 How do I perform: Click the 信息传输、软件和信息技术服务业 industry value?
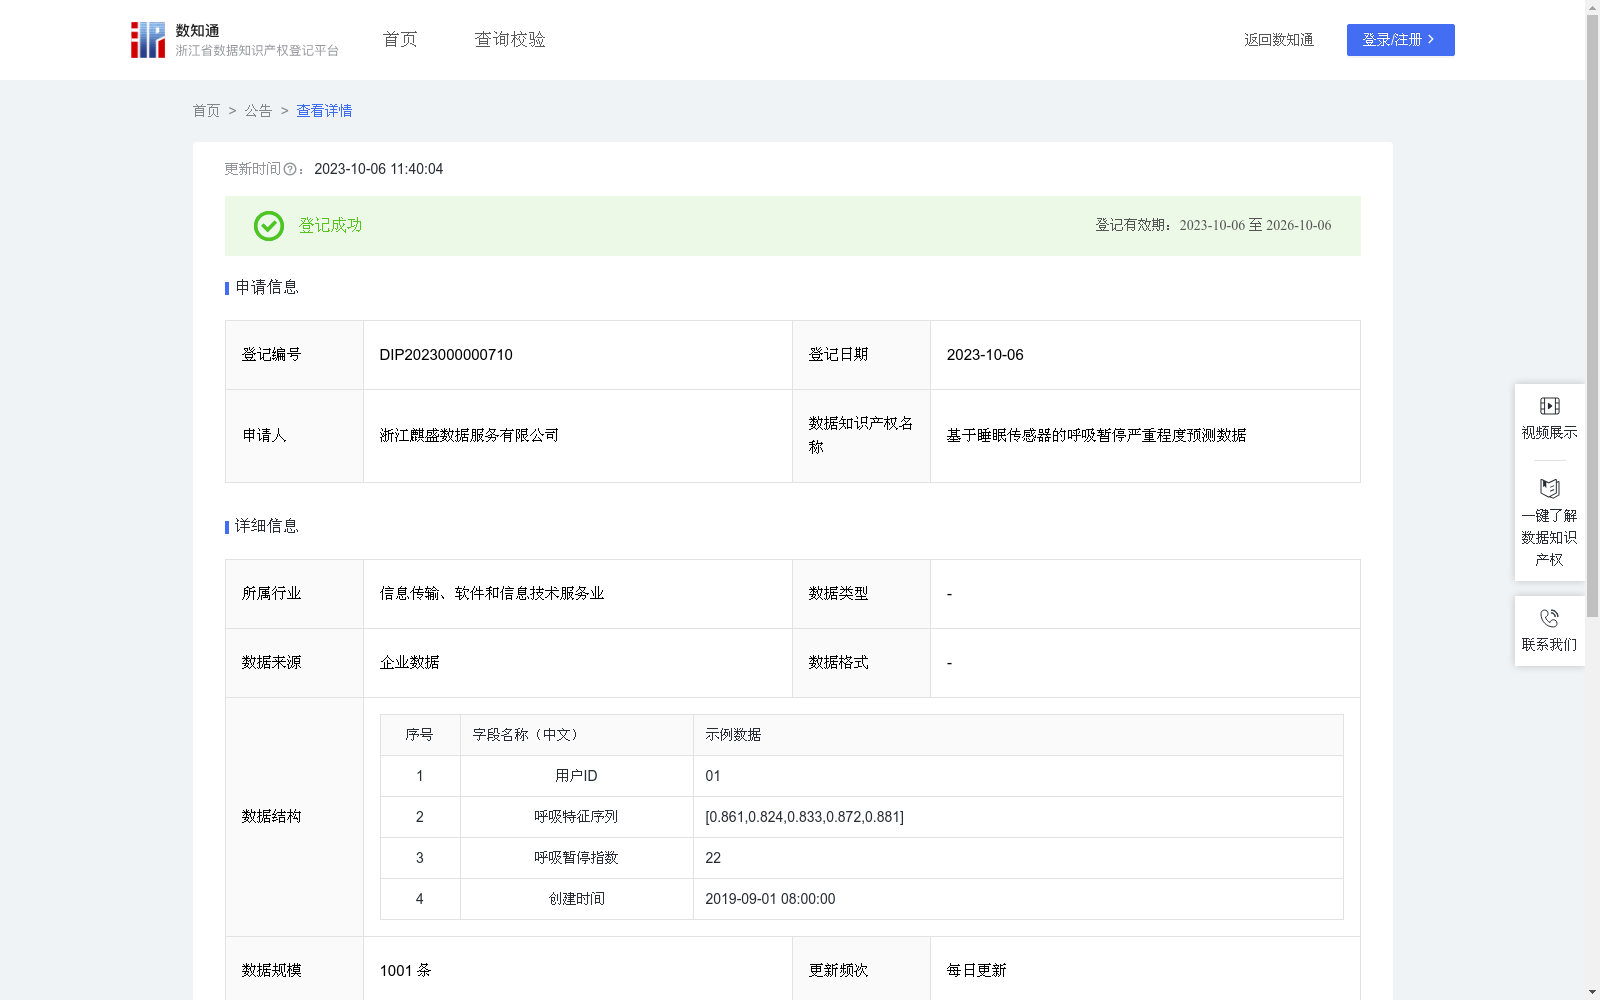492,594
